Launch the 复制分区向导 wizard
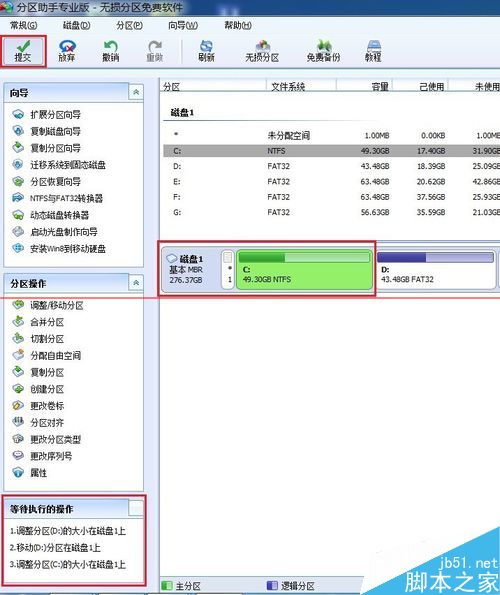The width and height of the screenshot is (500, 595). pos(46,148)
